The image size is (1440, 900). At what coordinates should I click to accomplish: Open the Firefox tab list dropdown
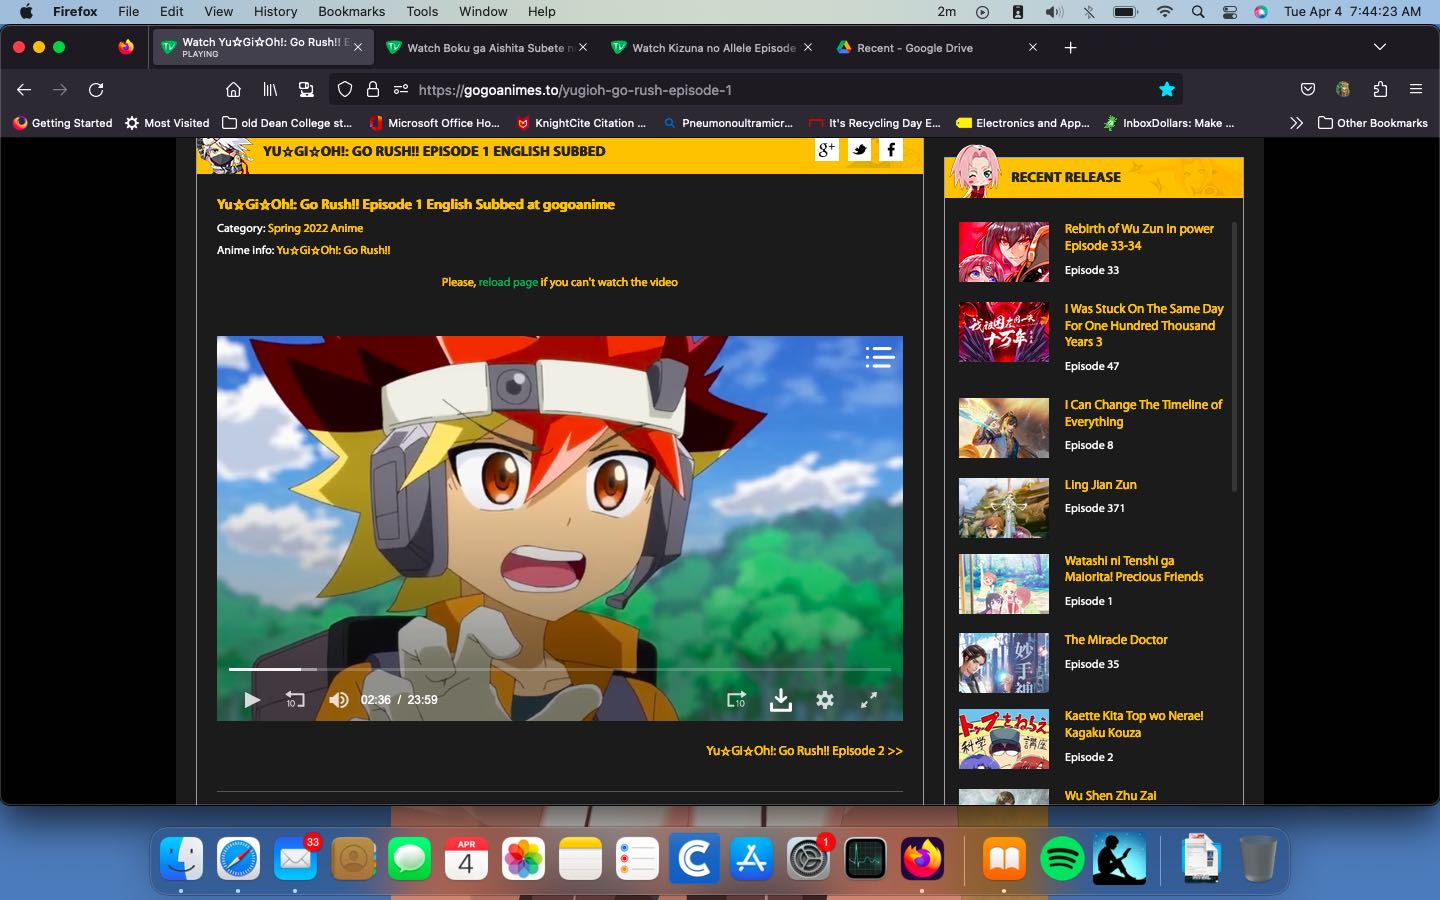(x=1379, y=47)
